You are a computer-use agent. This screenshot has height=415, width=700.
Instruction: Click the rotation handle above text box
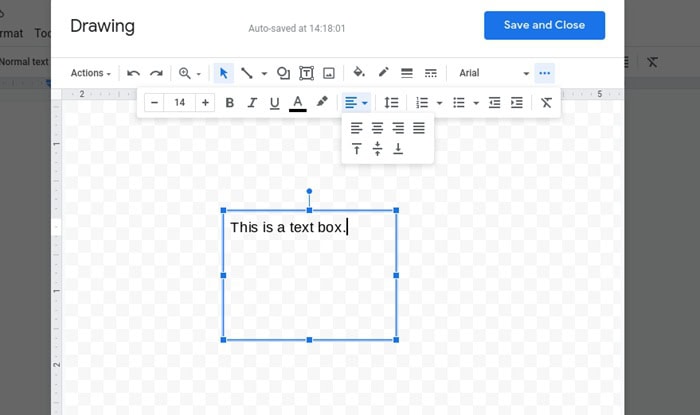(309, 191)
